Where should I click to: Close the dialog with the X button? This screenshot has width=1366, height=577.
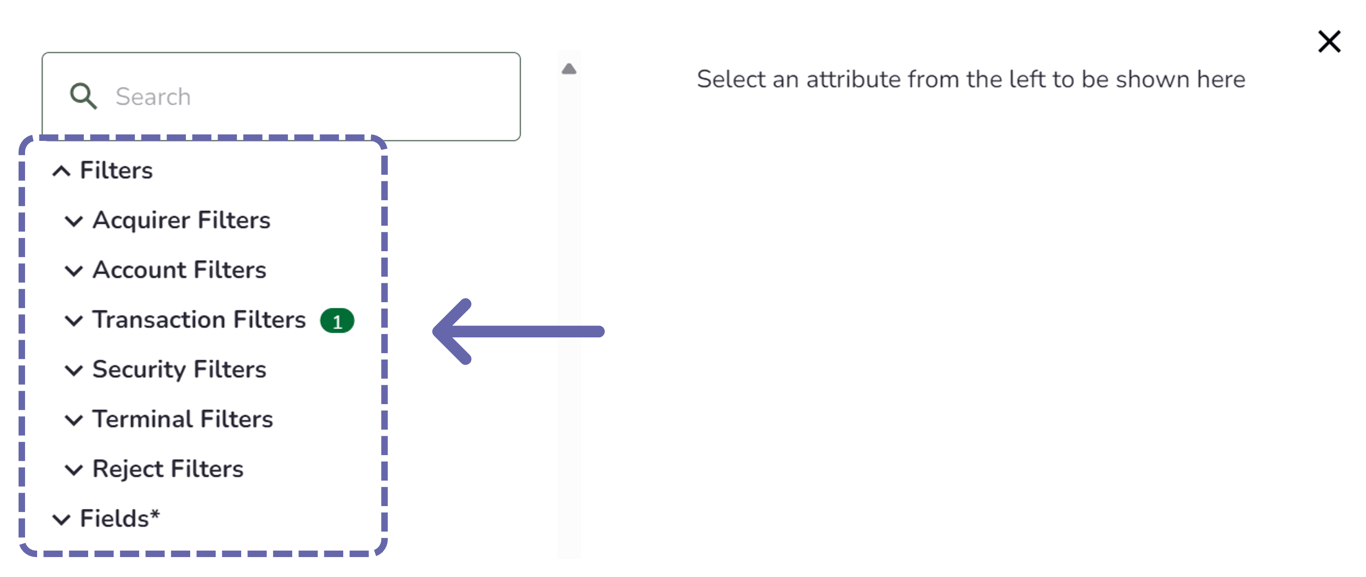pos(1329,41)
